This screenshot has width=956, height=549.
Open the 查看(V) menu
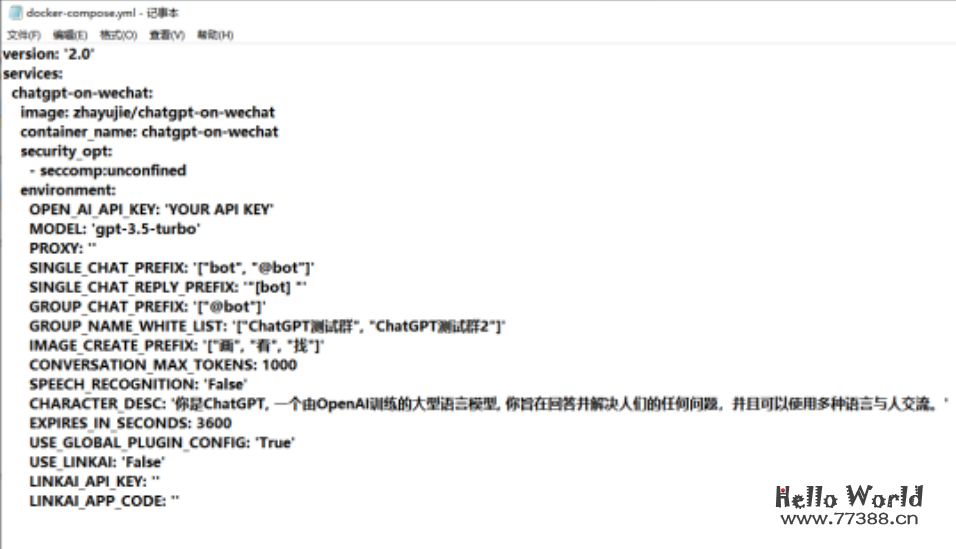tap(167, 35)
